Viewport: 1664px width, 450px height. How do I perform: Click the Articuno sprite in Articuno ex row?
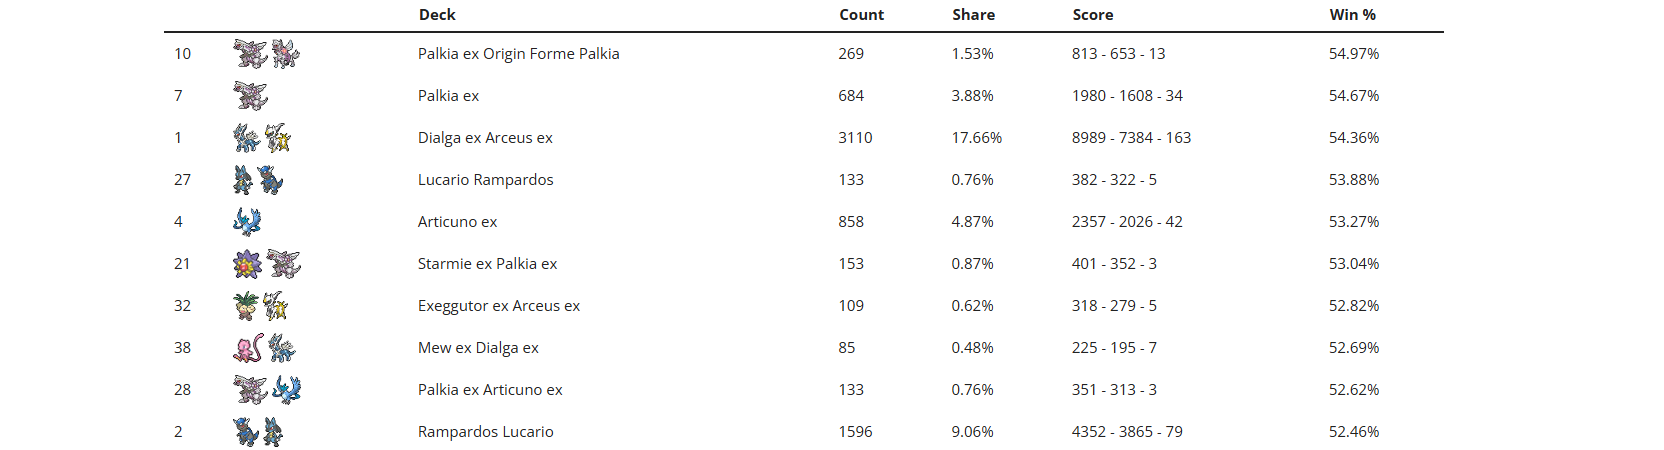pos(247,222)
